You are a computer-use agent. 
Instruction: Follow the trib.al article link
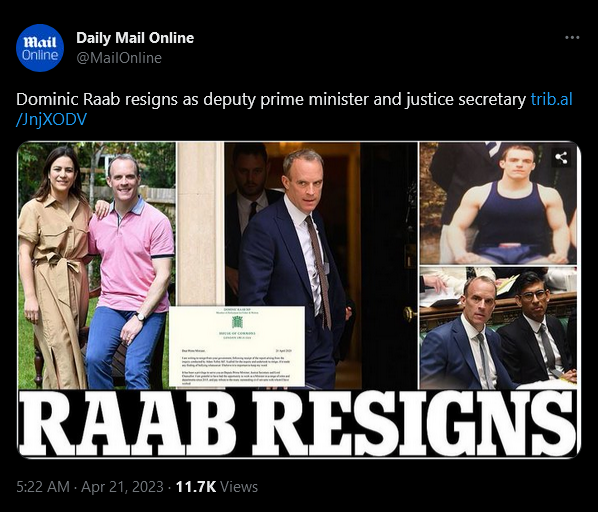click(x=551, y=99)
